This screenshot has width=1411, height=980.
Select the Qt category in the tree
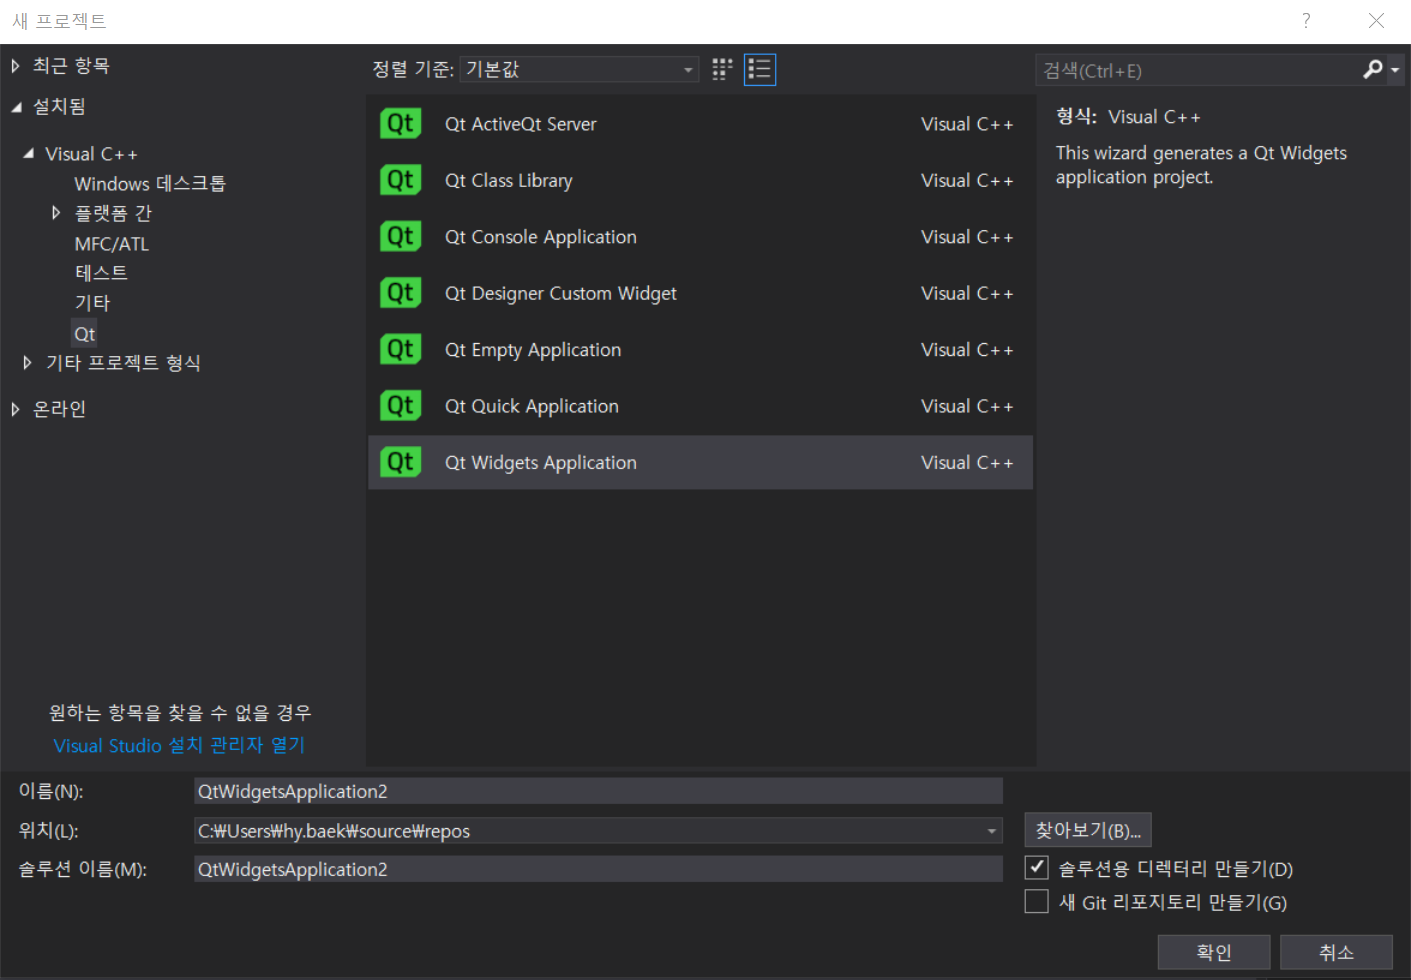tap(84, 334)
